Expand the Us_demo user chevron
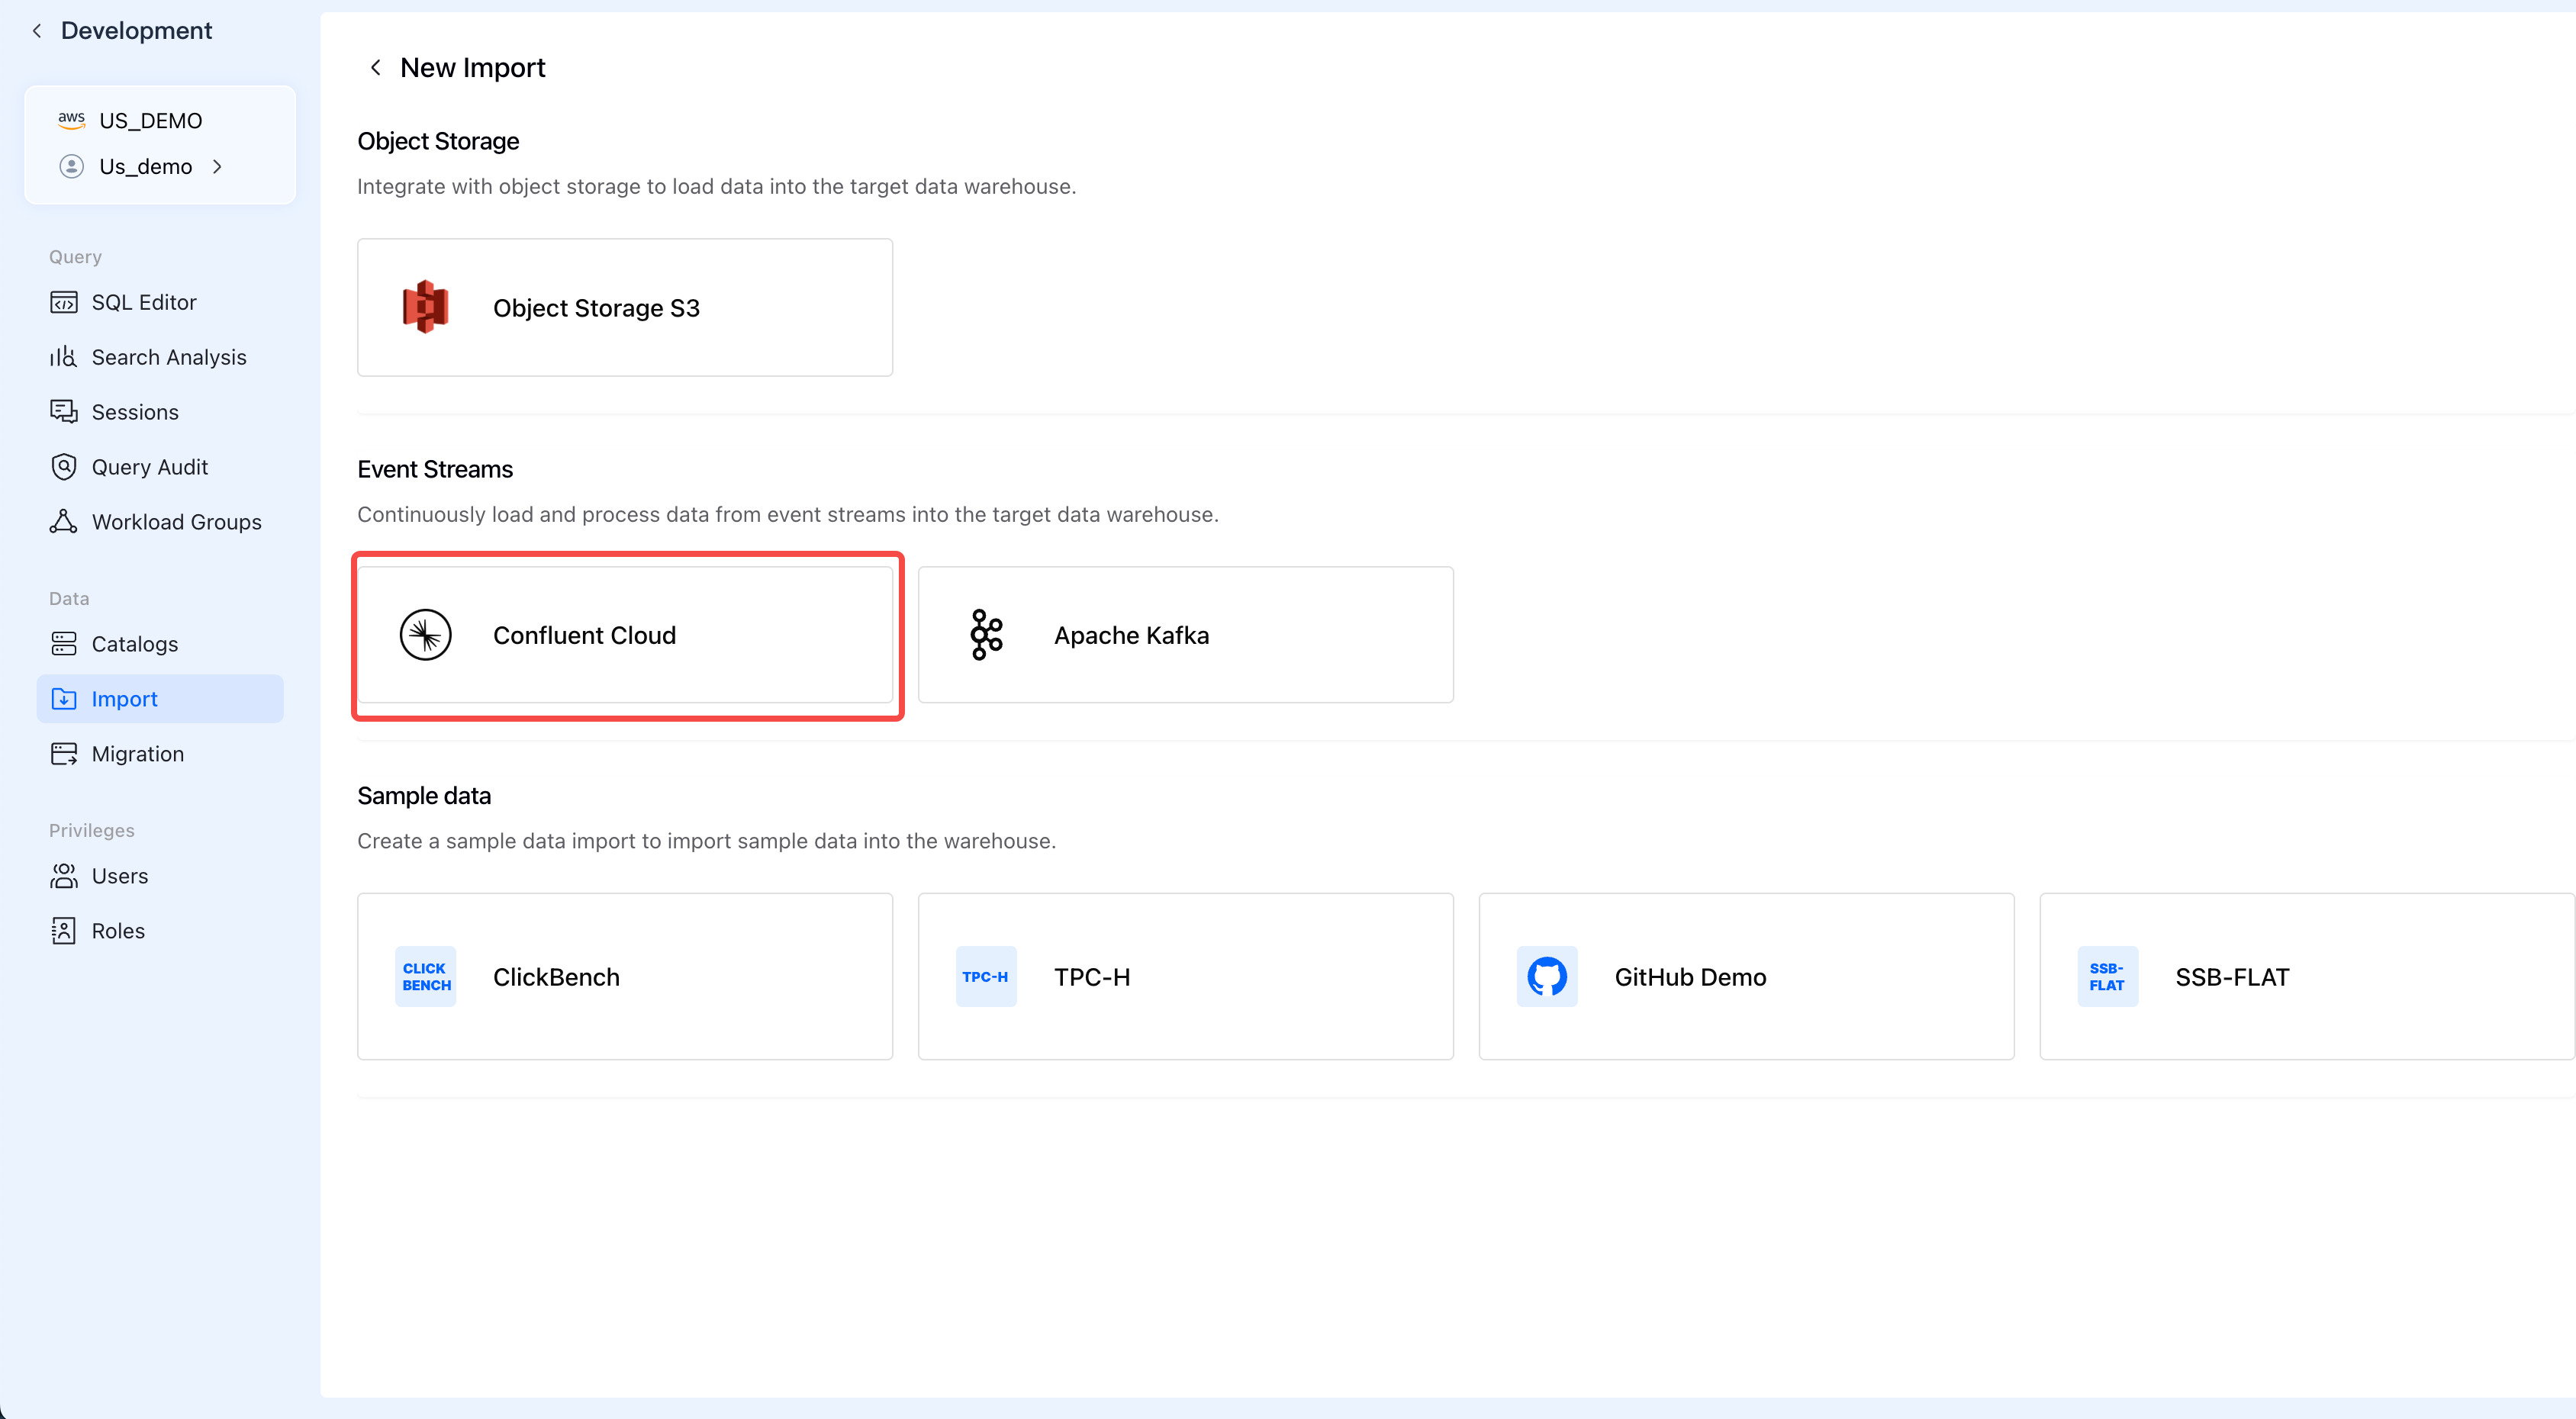The height and width of the screenshot is (1419, 2576). (217, 167)
